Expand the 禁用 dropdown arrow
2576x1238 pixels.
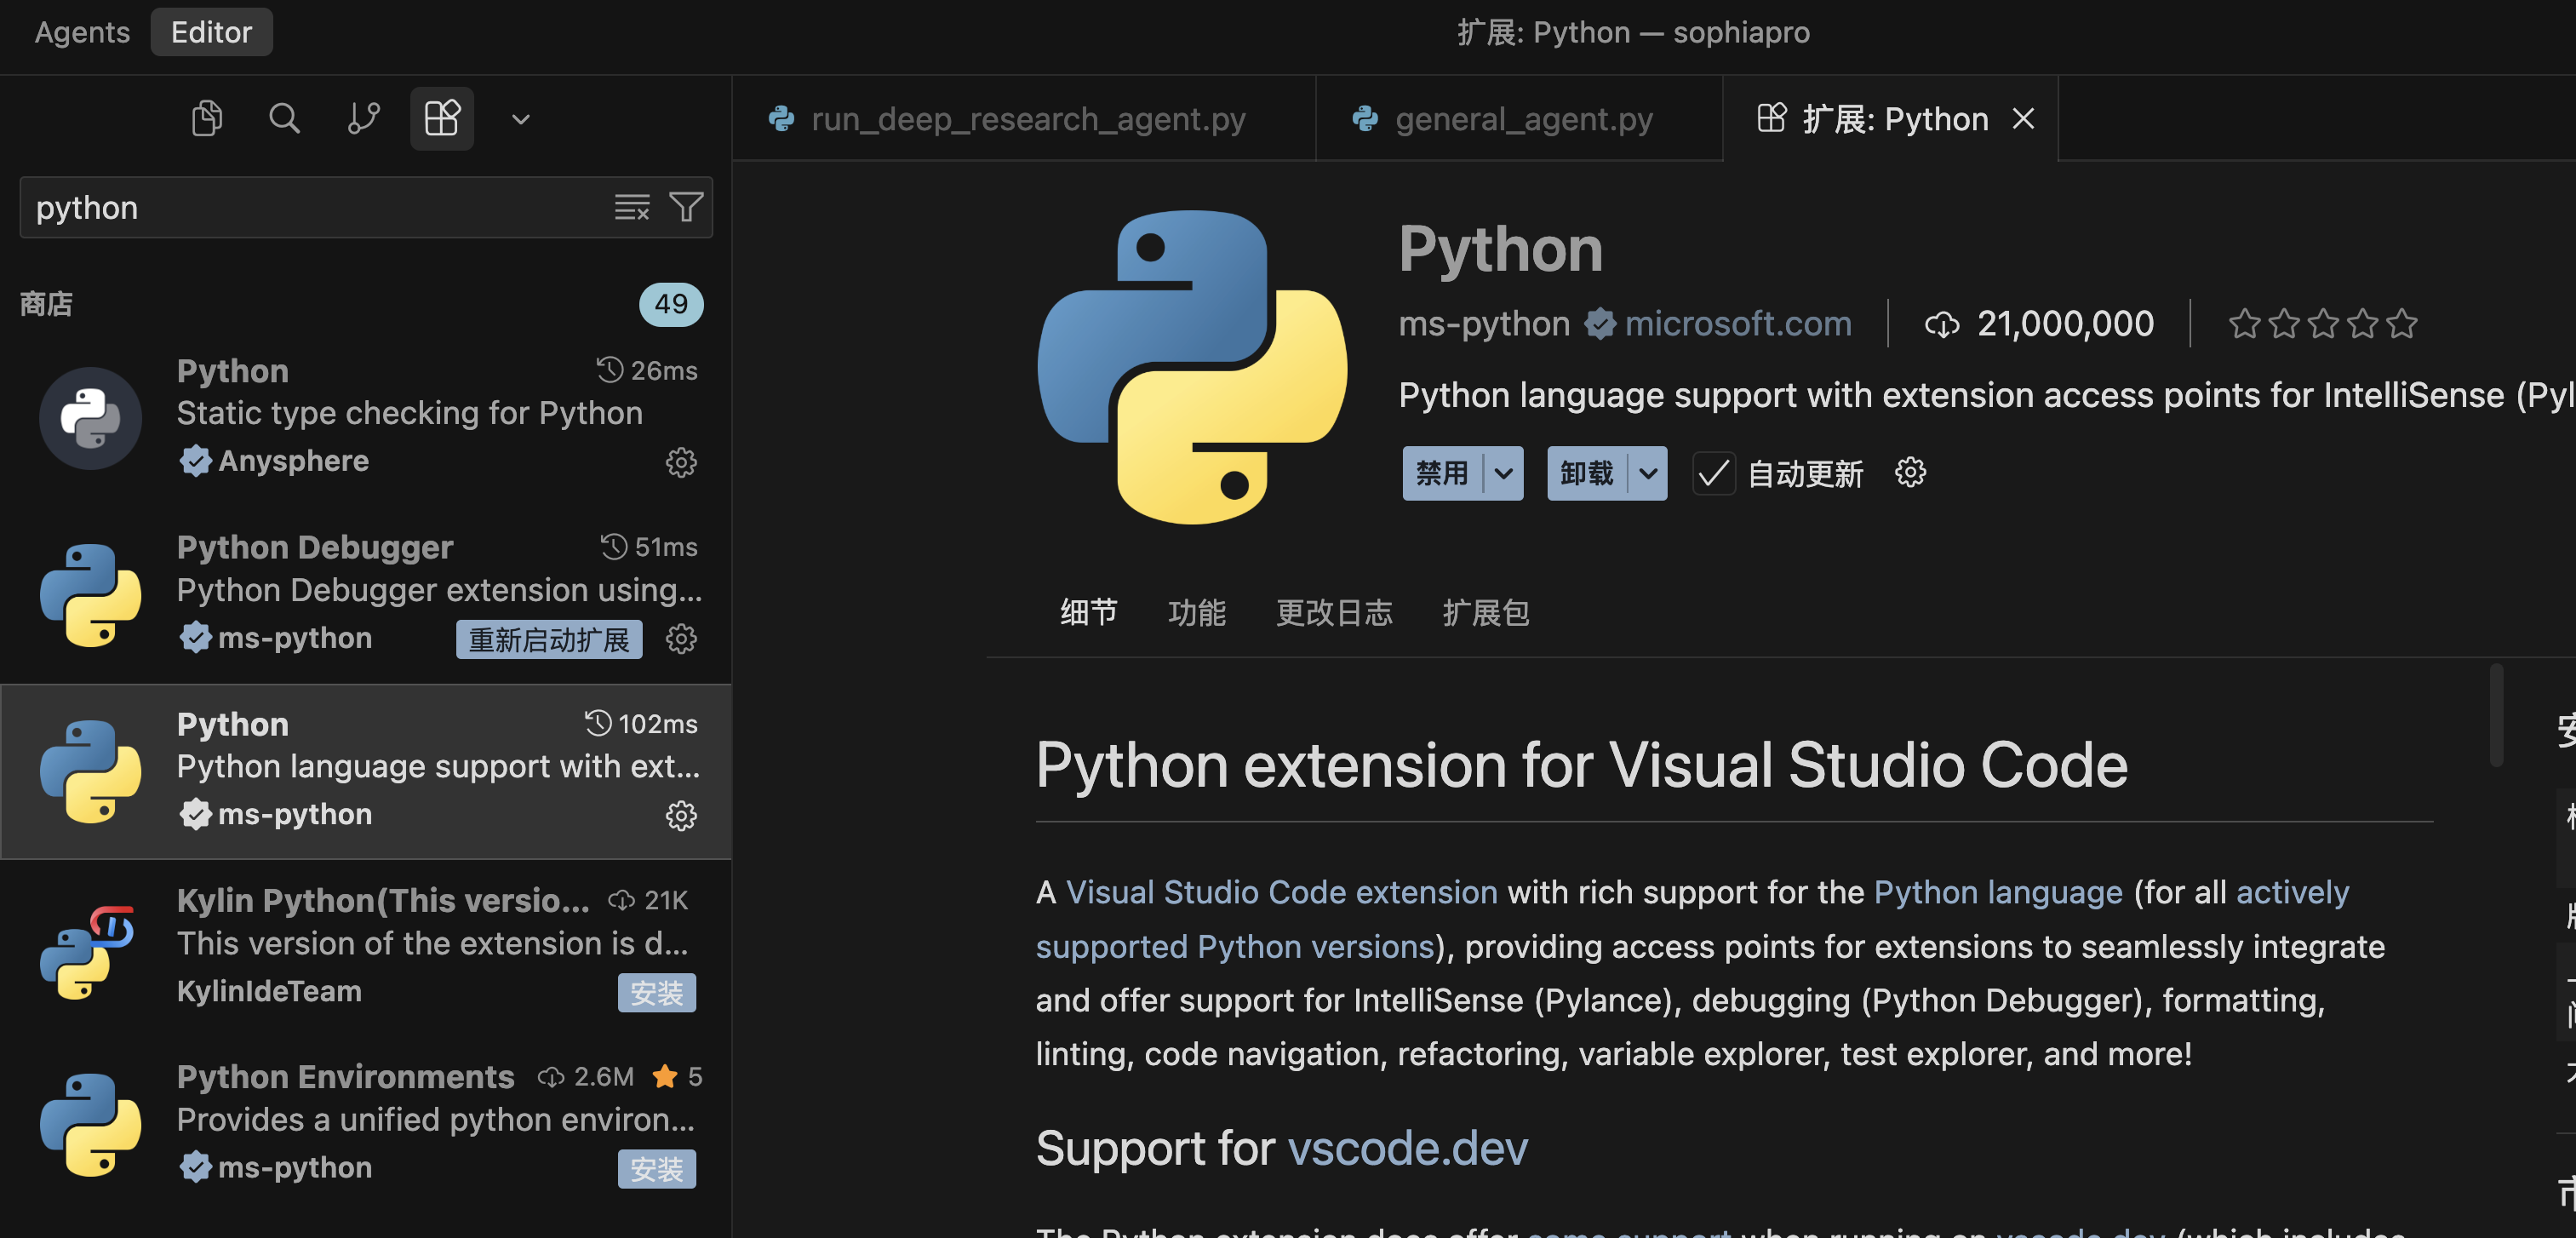click(x=1503, y=473)
